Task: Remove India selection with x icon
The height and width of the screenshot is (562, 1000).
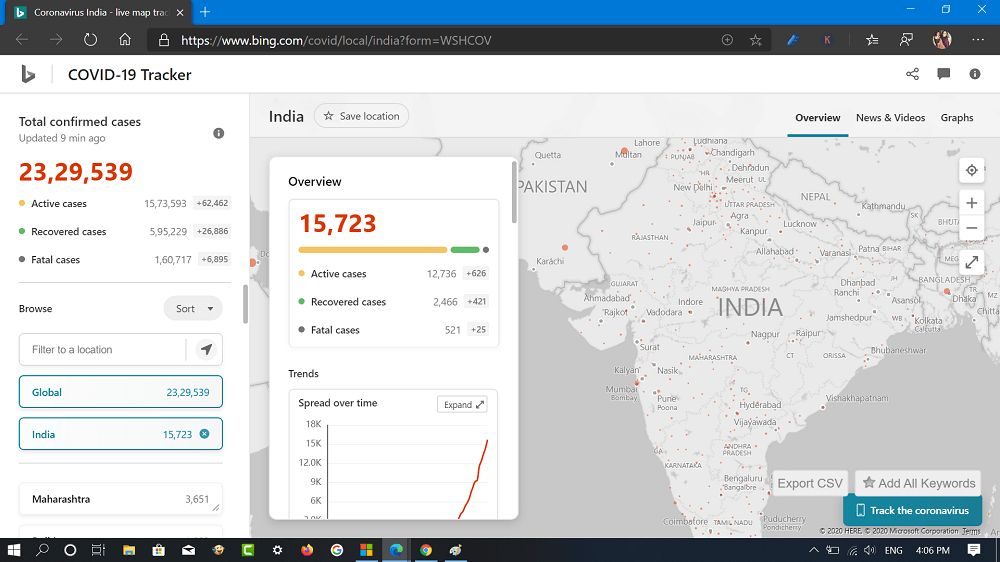Action: (x=204, y=434)
